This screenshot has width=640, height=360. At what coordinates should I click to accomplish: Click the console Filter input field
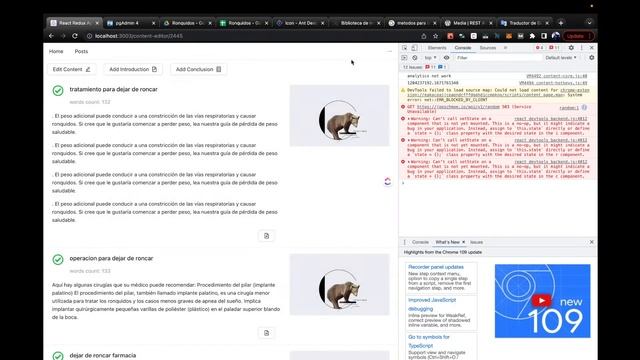(498, 58)
